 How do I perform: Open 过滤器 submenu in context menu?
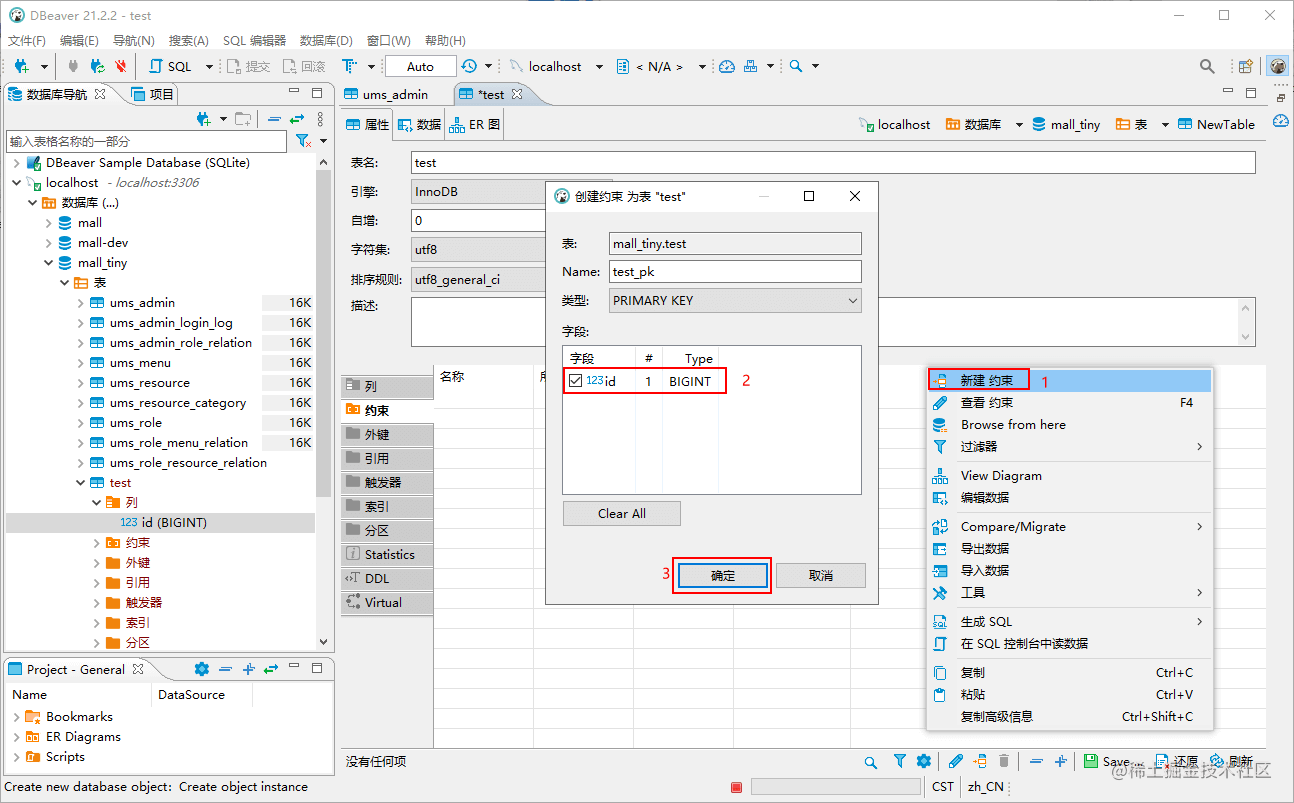click(1070, 446)
